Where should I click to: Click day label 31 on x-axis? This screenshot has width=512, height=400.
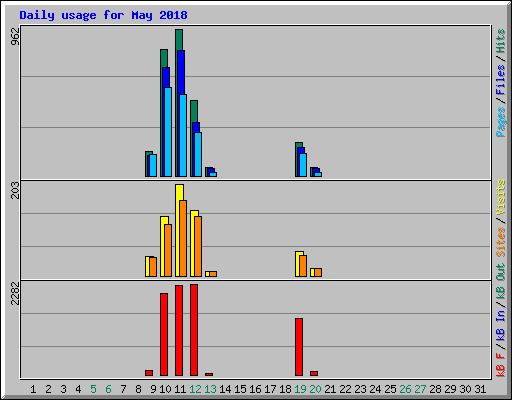pos(480,389)
